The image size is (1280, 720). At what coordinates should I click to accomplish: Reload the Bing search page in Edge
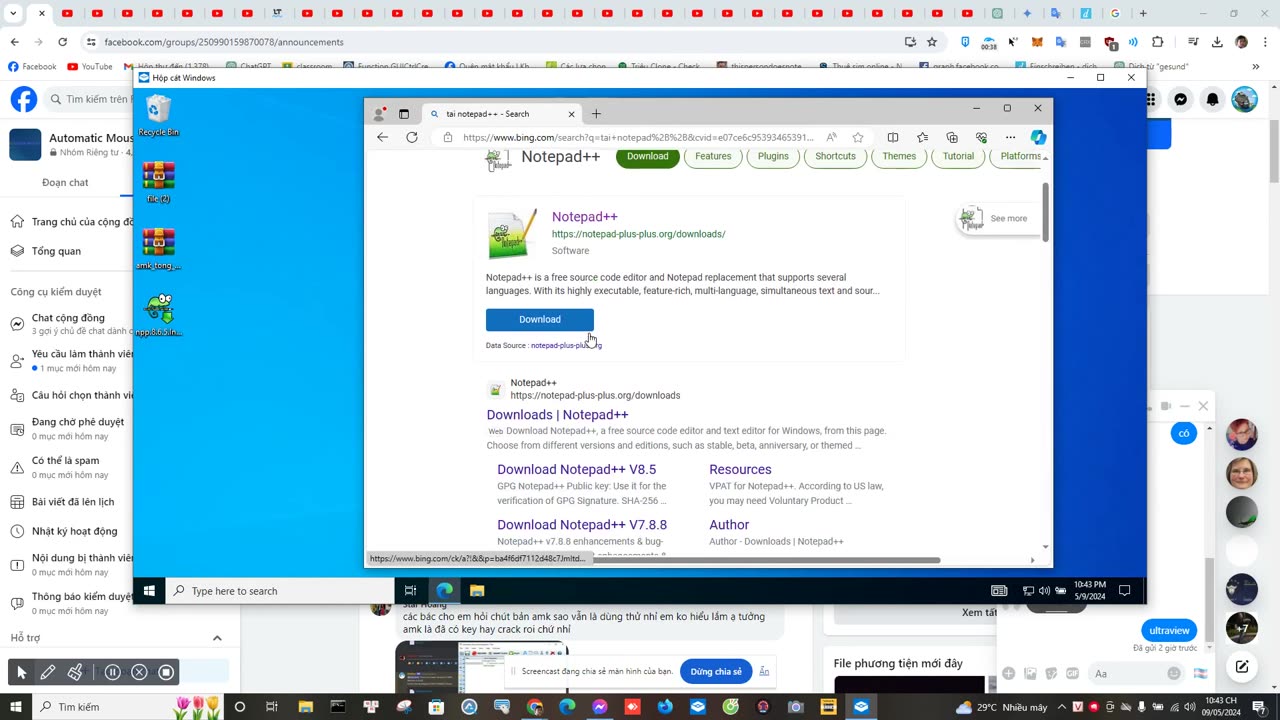pos(412,137)
